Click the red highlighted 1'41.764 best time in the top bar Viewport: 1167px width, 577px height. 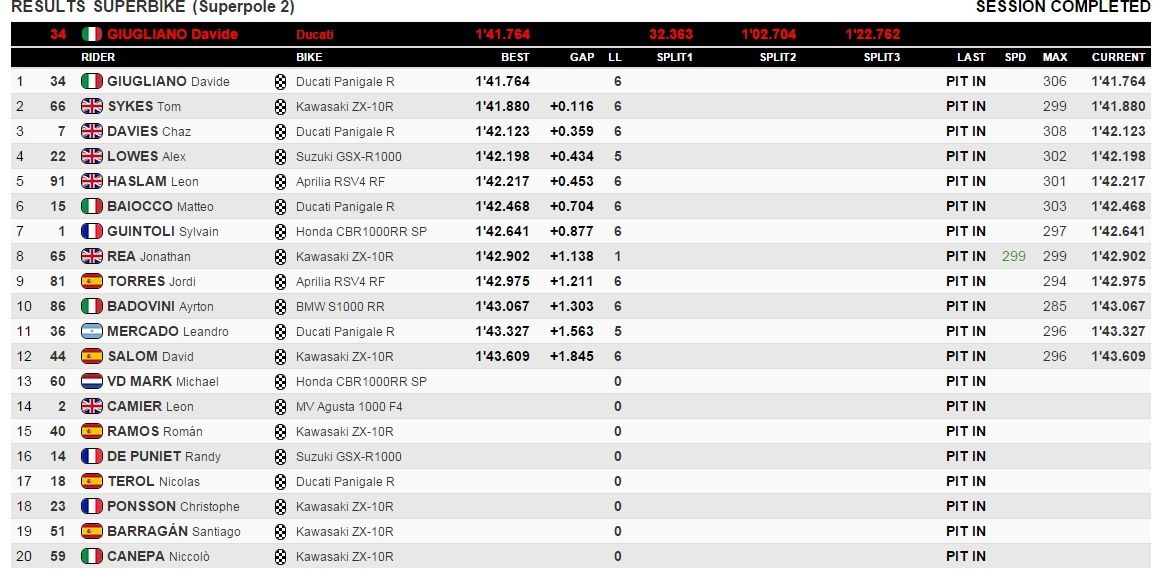502,34
